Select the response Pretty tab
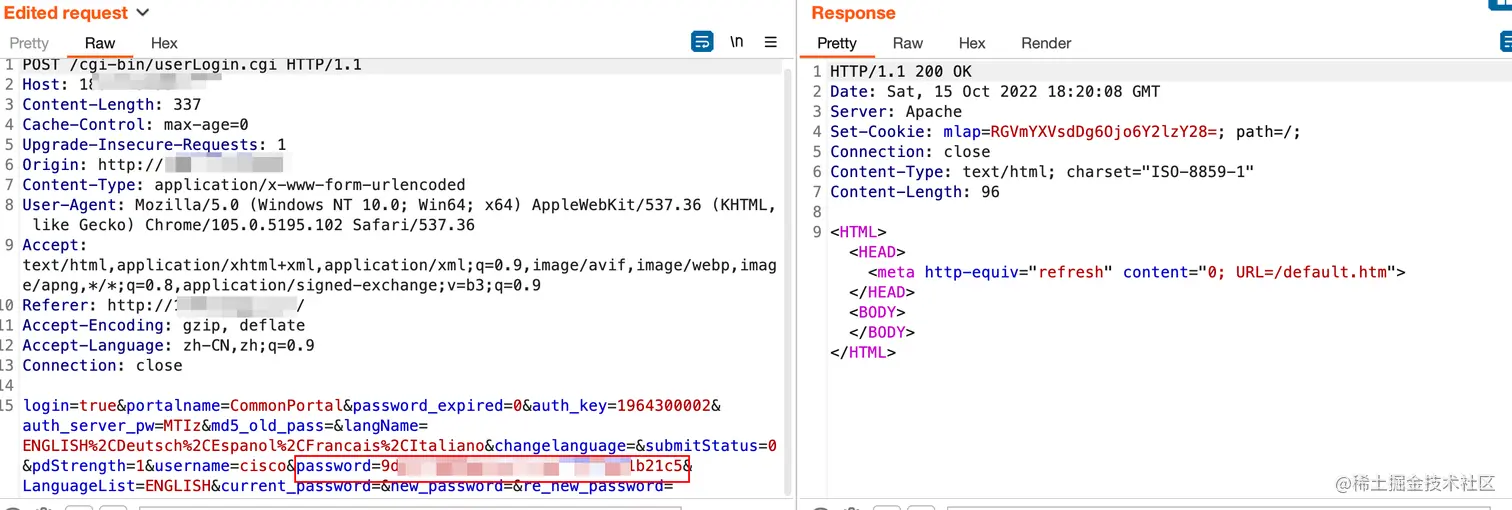The width and height of the screenshot is (1512, 510). coord(837,43)
